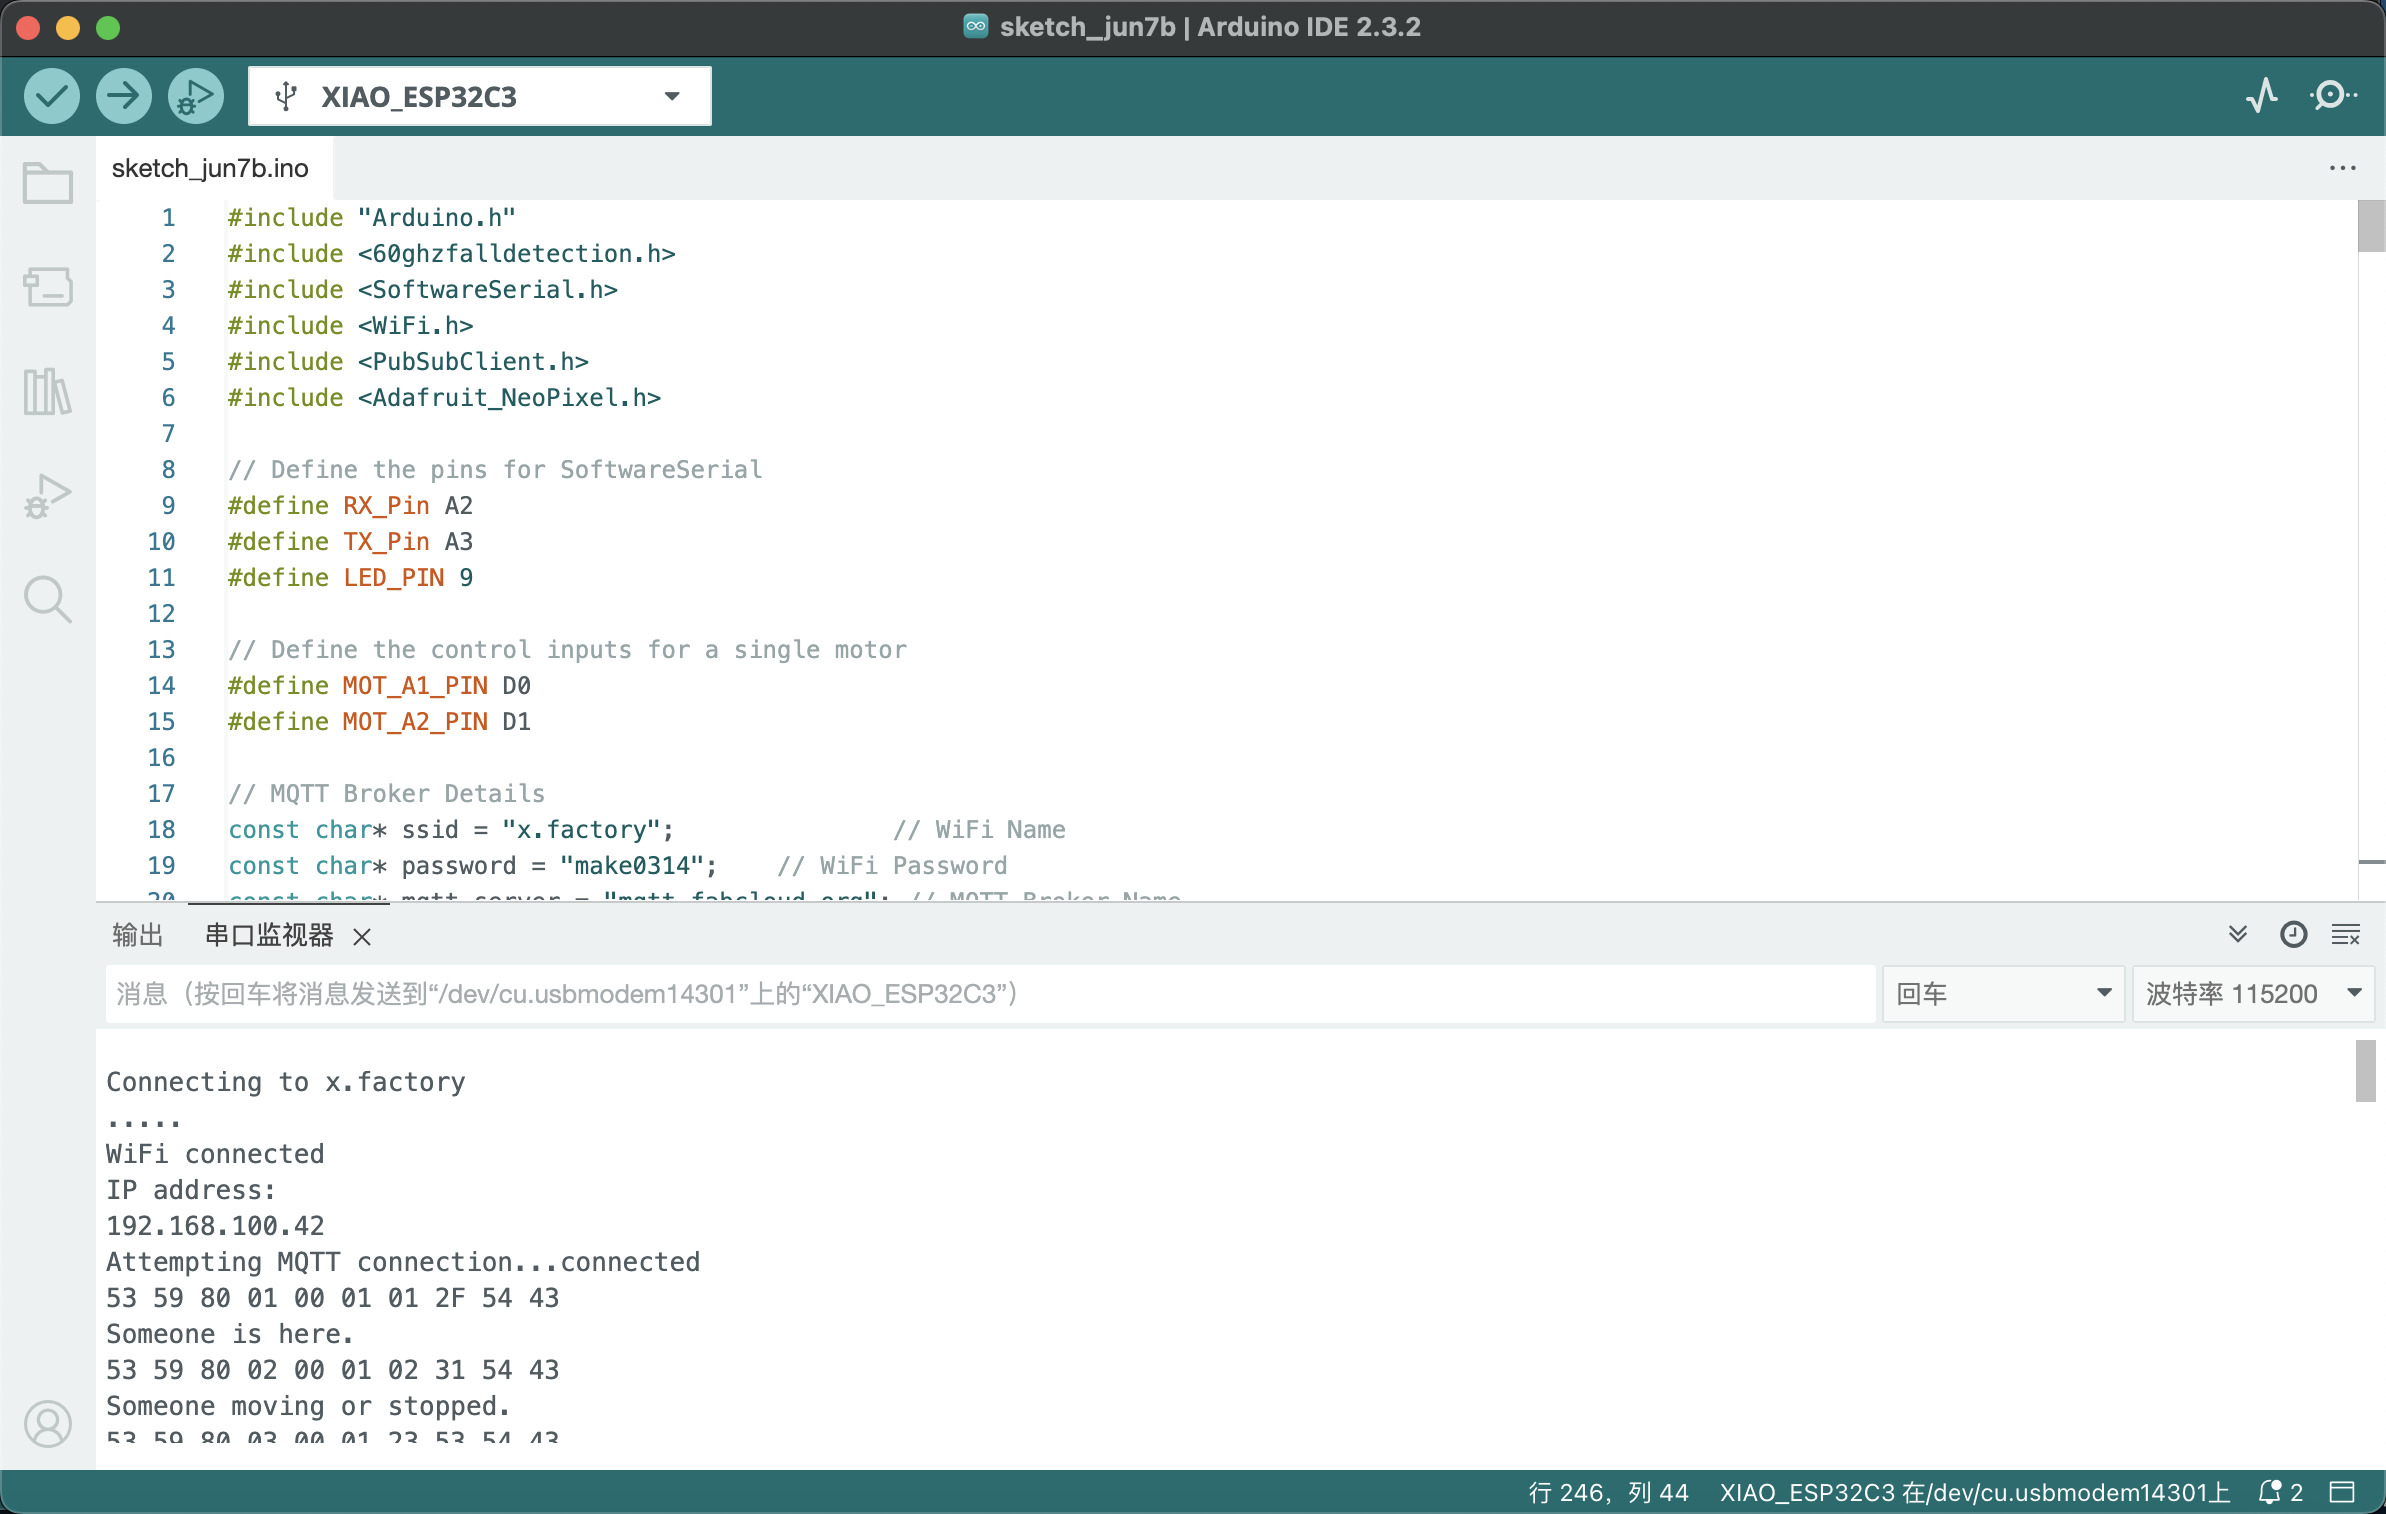Open the editor tab options three-dot menu
This screenshot has width=2386, height=1514.
pos(2342,168)
